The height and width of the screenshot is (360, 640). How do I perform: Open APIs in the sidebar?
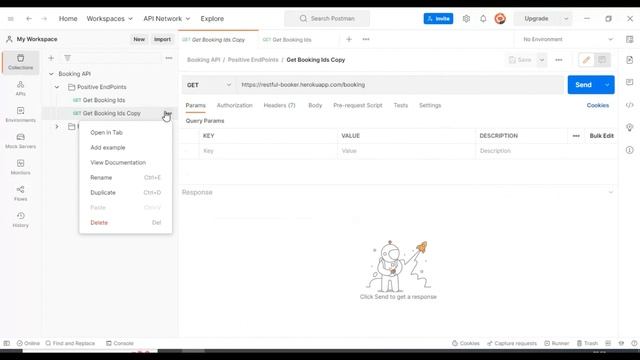20,88
